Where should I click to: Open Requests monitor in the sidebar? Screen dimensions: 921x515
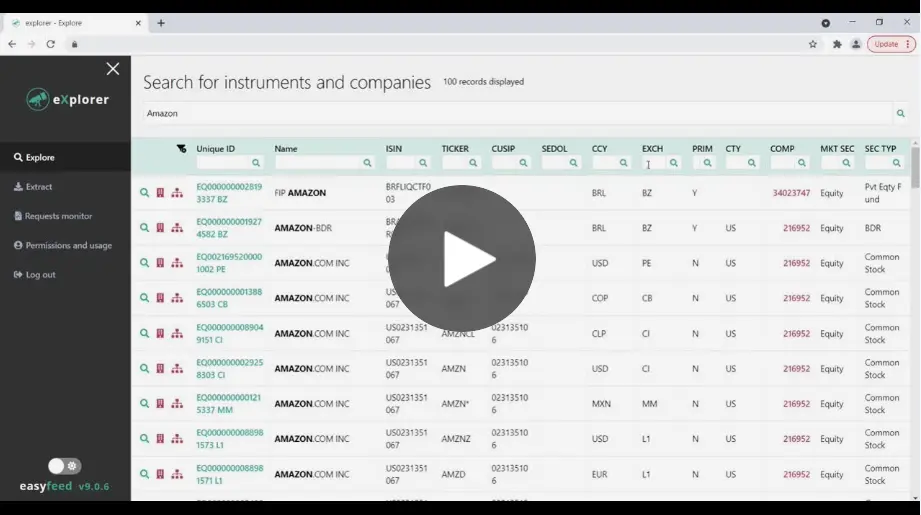[x=53, y=216]
